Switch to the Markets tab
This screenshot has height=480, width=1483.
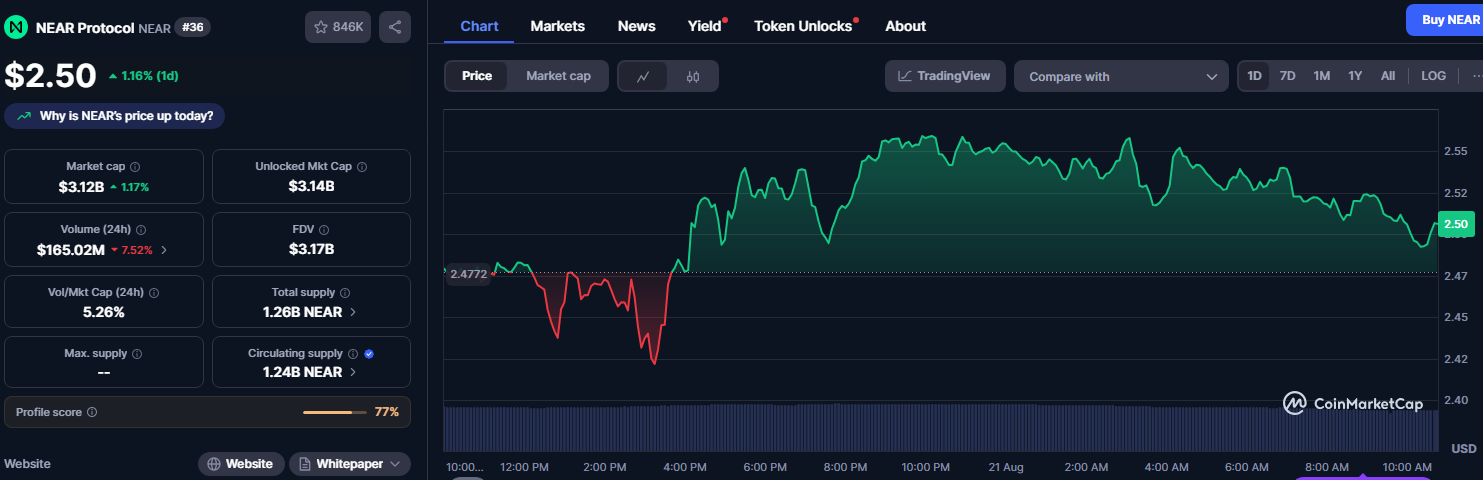558,26
